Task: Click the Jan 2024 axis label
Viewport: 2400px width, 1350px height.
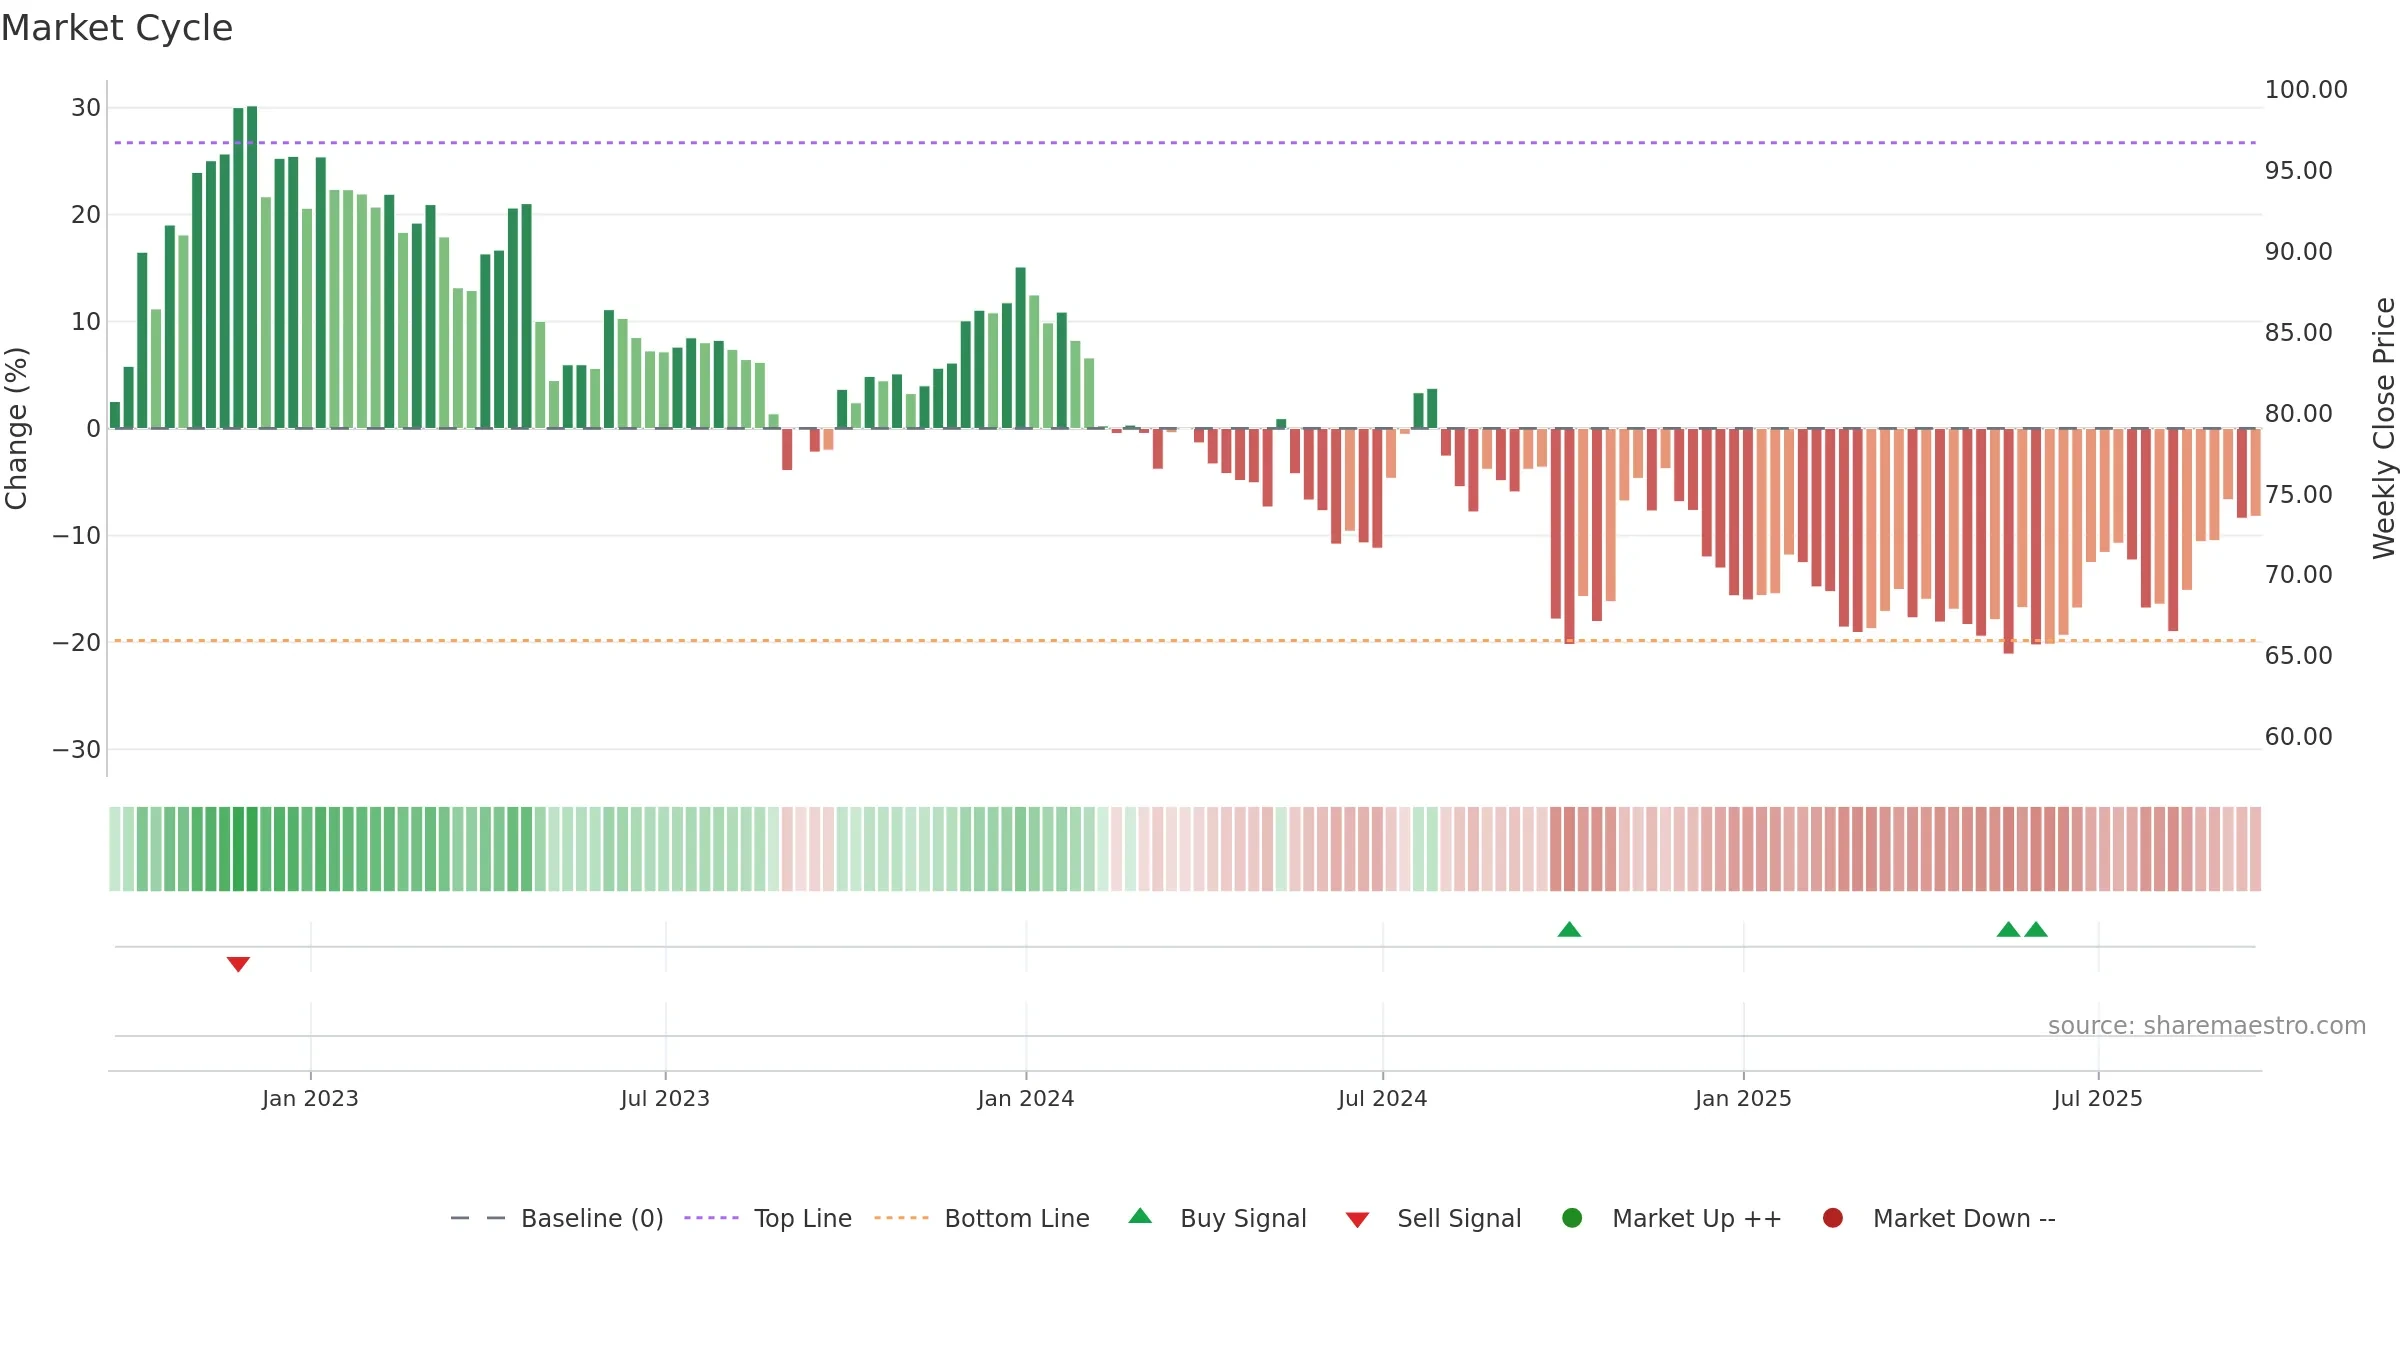Action: 1026,1099
